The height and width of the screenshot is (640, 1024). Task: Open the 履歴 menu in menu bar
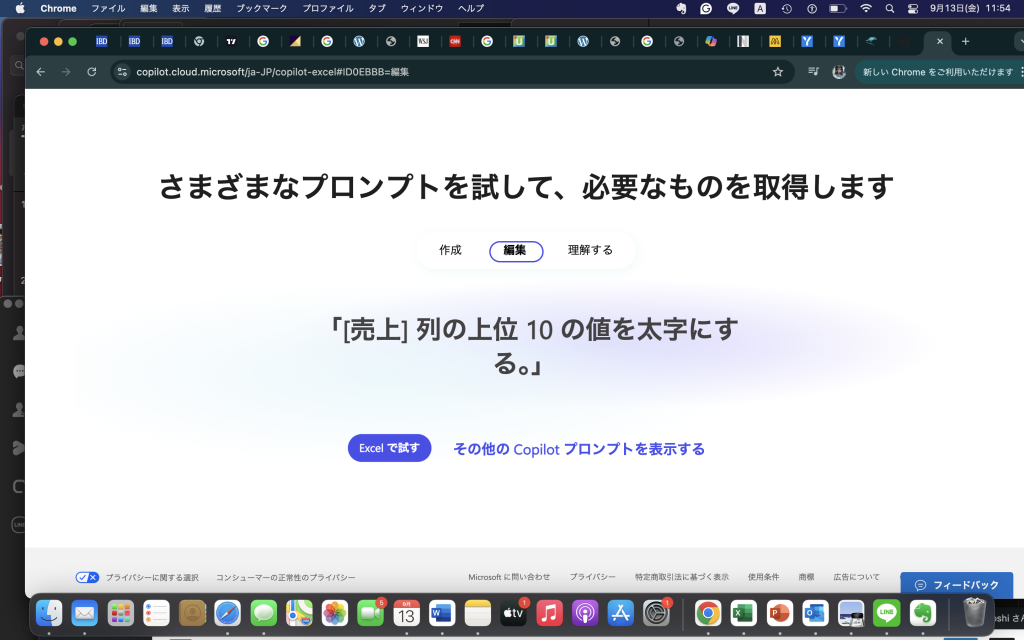tap(213, 8)
